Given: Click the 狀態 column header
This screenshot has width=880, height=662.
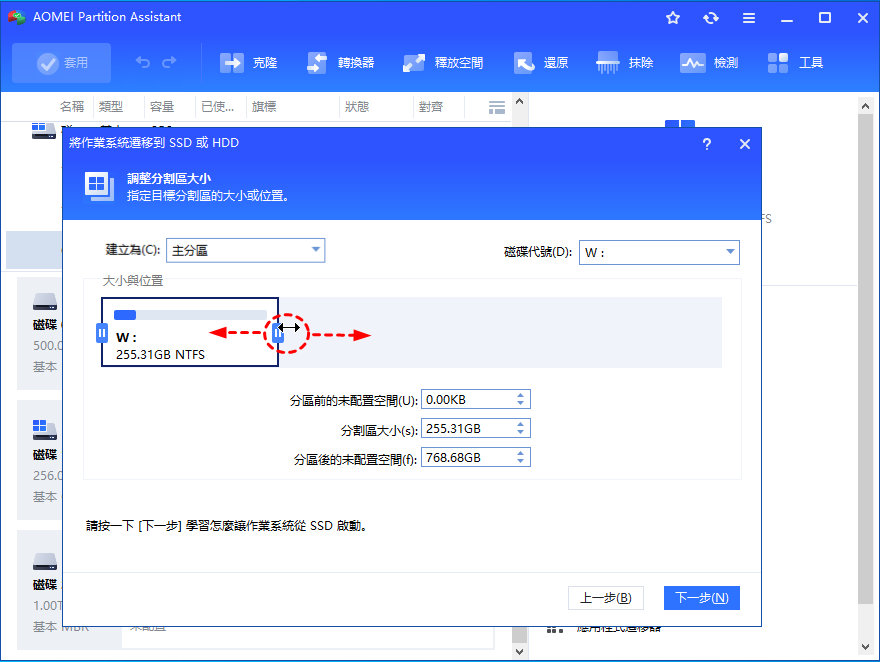Looking at the screenshot, I should [x=357, y=107].
